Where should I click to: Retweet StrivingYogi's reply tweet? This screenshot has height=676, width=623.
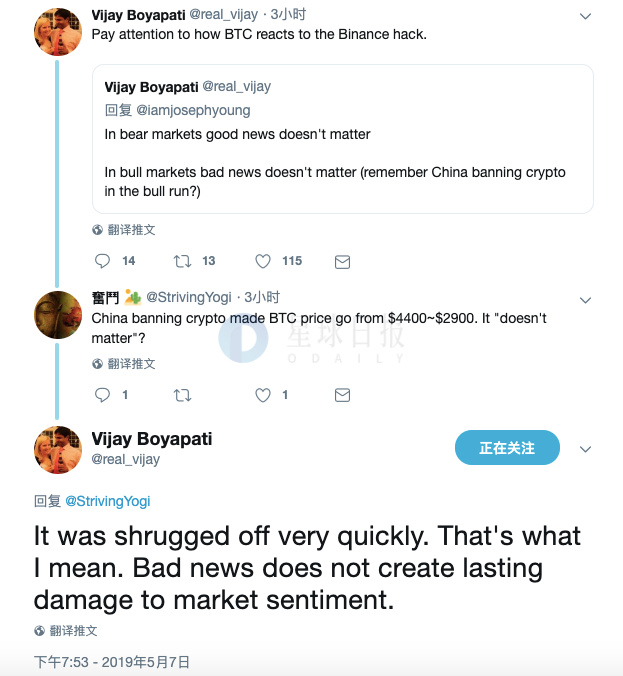click(x=182, y=395)
